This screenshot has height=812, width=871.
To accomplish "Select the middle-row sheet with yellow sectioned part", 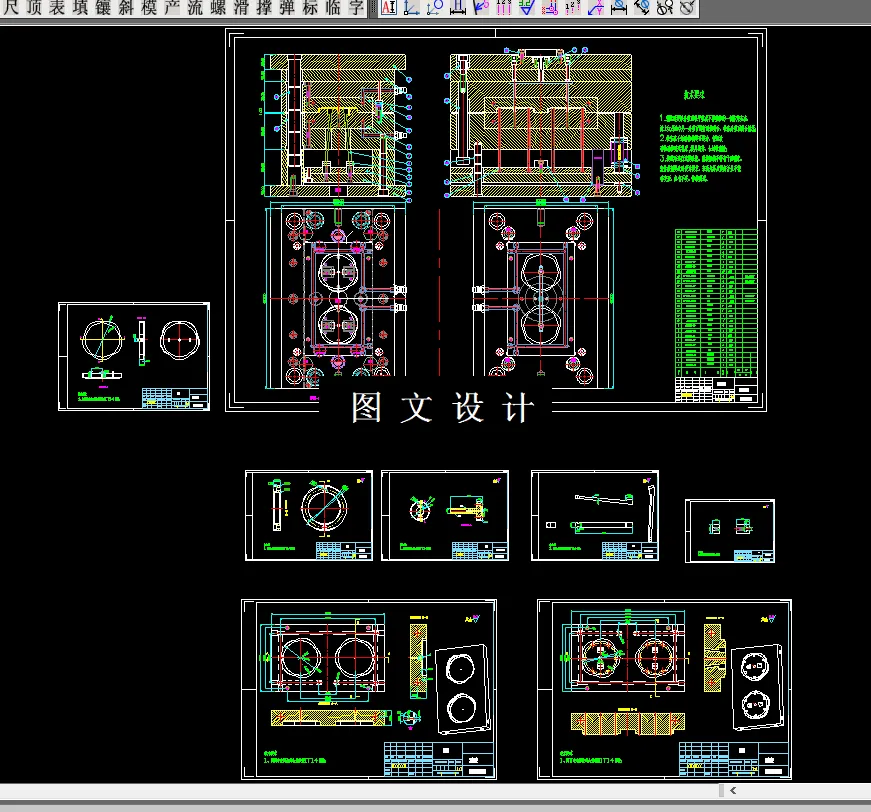I will point(445,515).
